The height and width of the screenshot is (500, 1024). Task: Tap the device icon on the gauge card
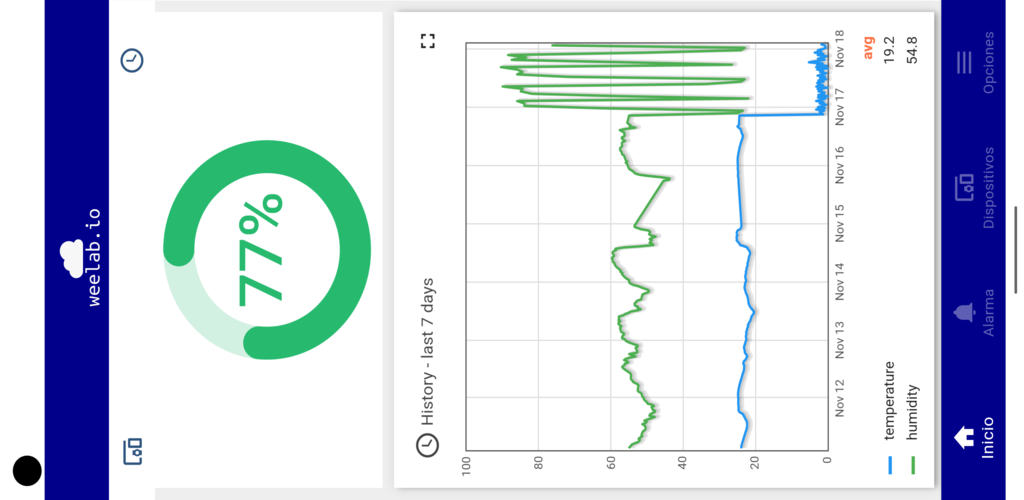[x=131, y=451]
